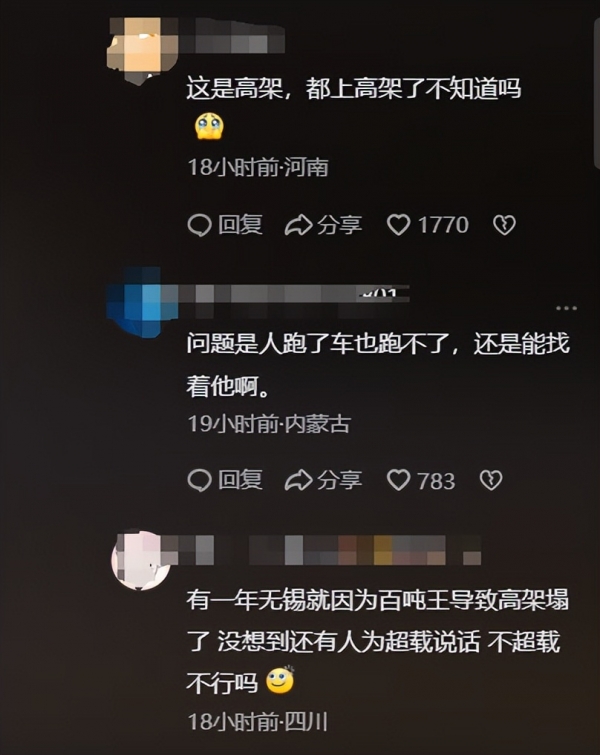Click reply bubble icon under Inner Mongolia comment
This screenshot has height=755, width=600.
199,480
